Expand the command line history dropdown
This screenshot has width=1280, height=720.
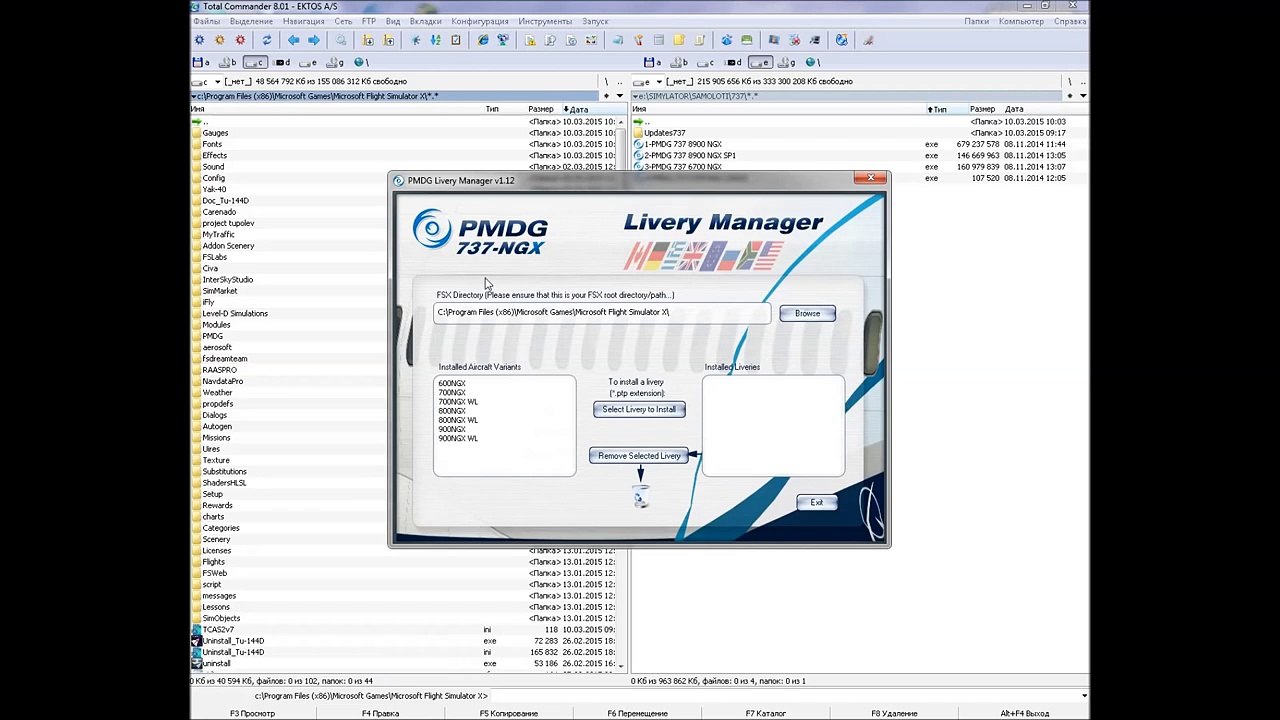pyautogui.click(x=1084, y=696)
